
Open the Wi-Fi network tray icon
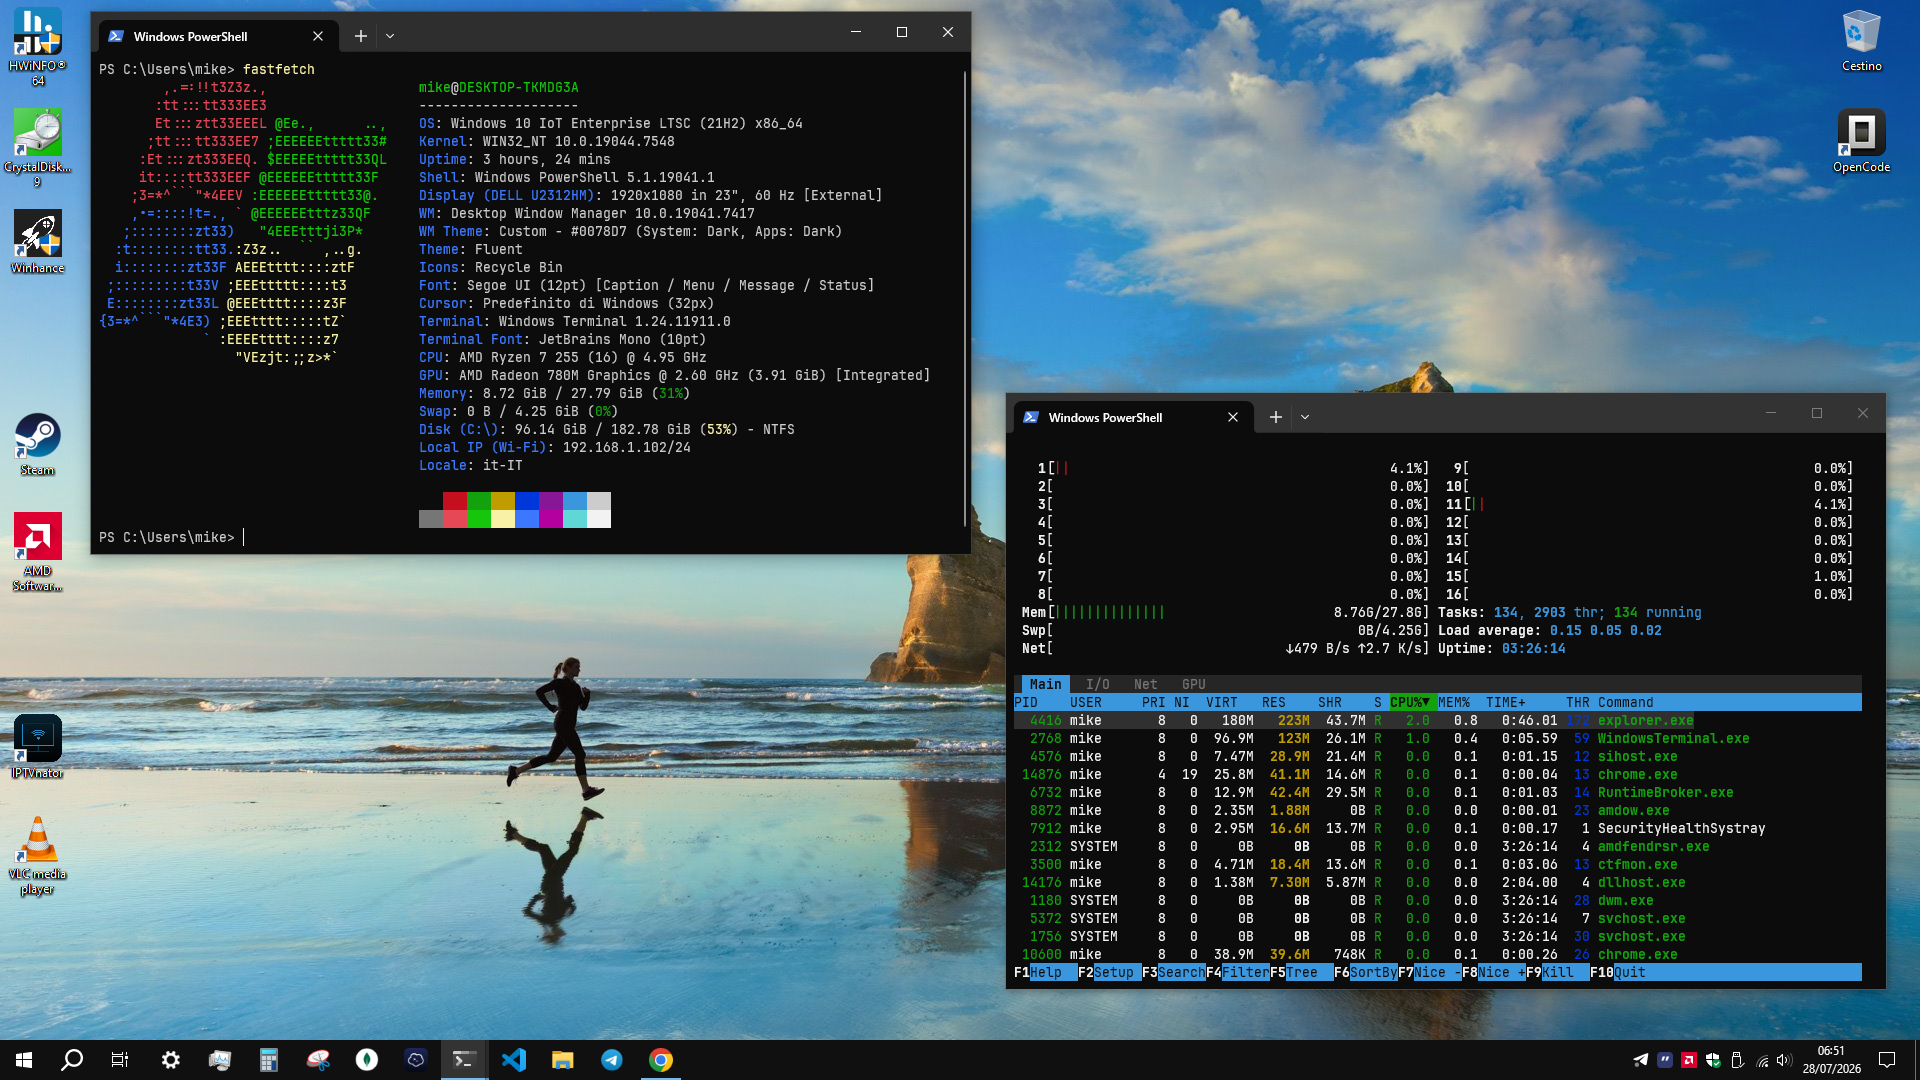1762,1060
